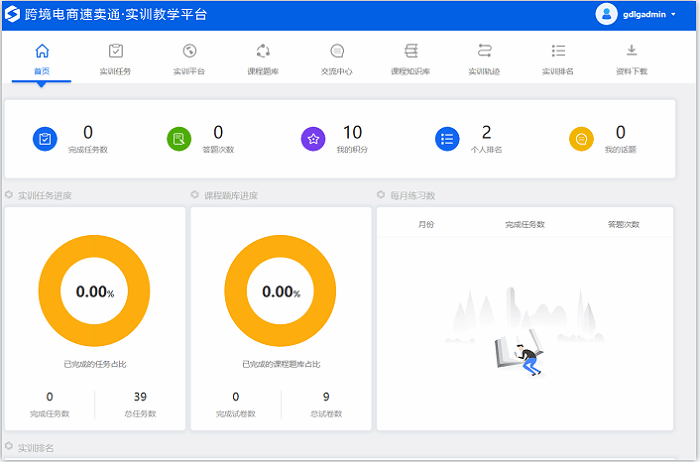The width and height of the screenshot is (700, 462).
Task: Click hexagon icon beside 课程题库进度
Action: [x=195, y=195]
